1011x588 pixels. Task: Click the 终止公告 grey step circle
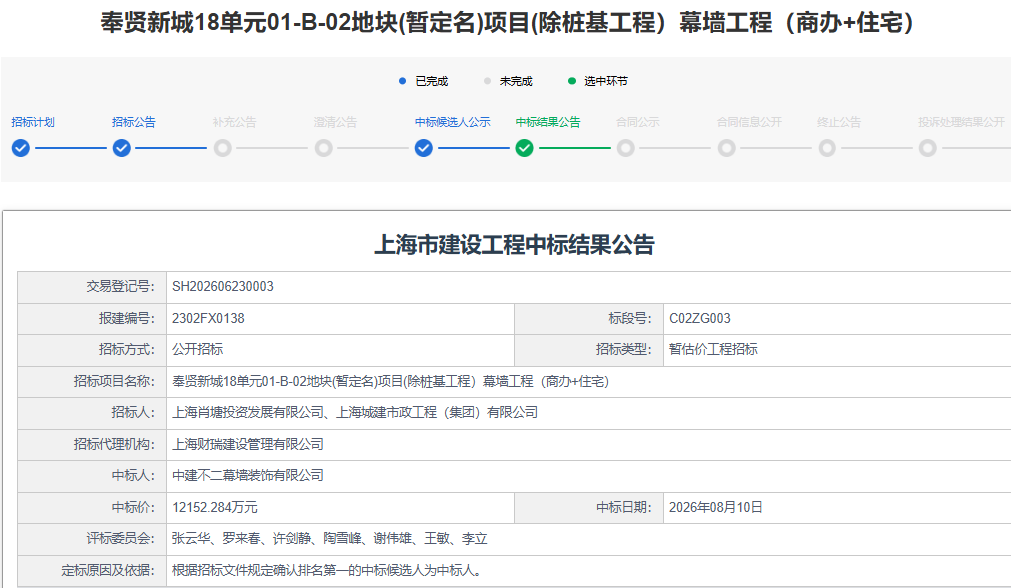pos(827,148)
